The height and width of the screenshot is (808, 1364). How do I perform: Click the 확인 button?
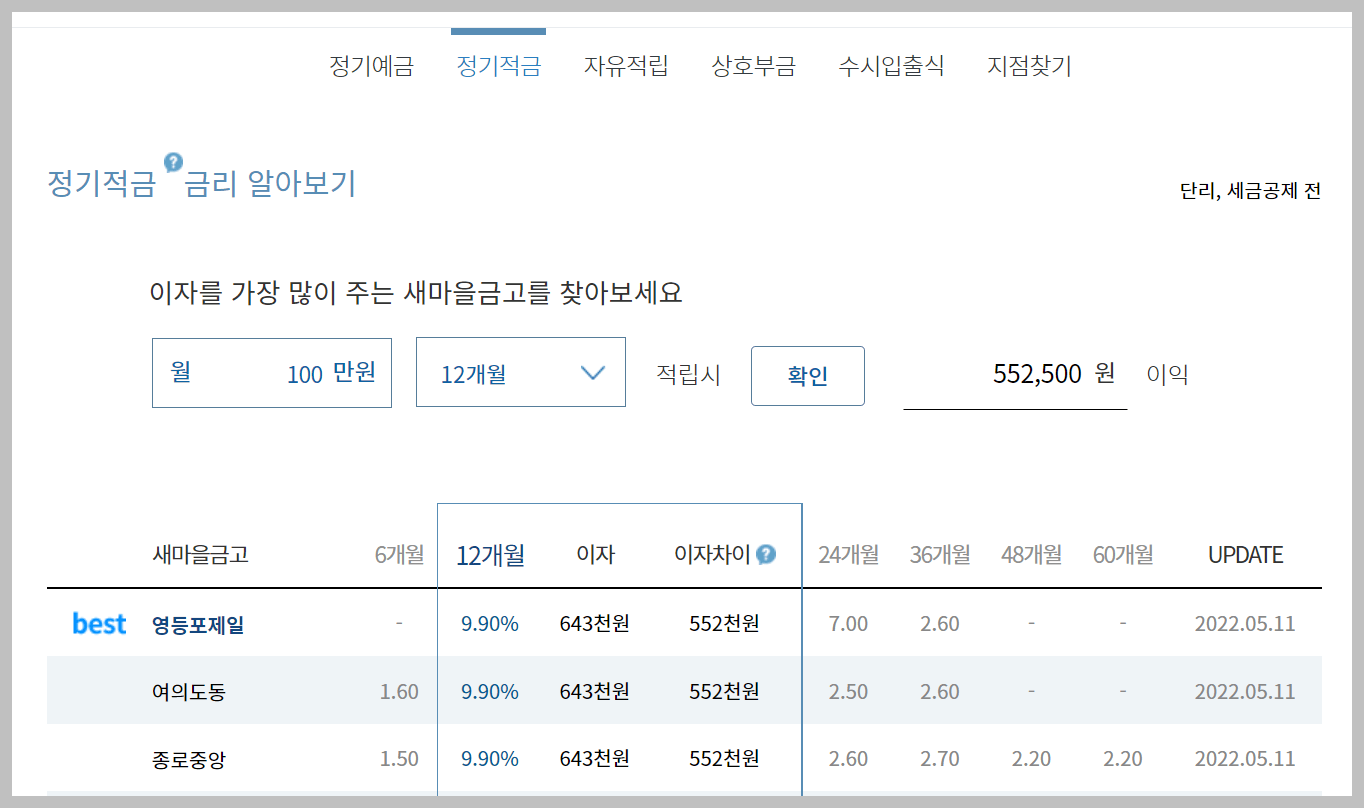point(808,376)
